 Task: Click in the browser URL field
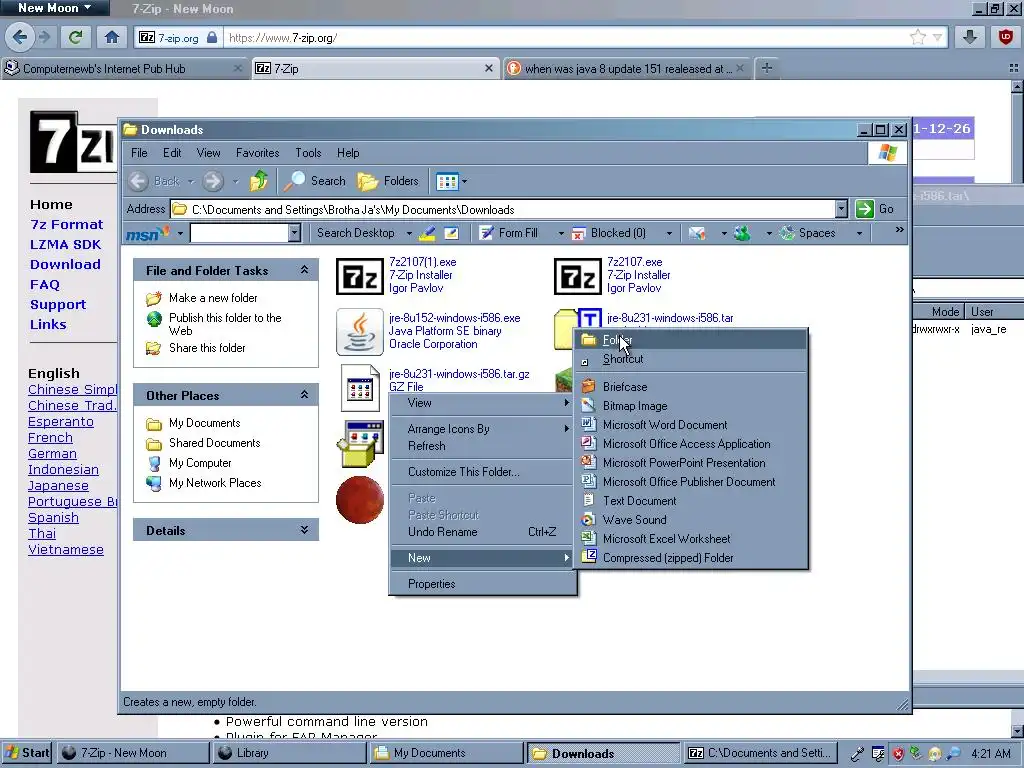(x=565, y=38)
